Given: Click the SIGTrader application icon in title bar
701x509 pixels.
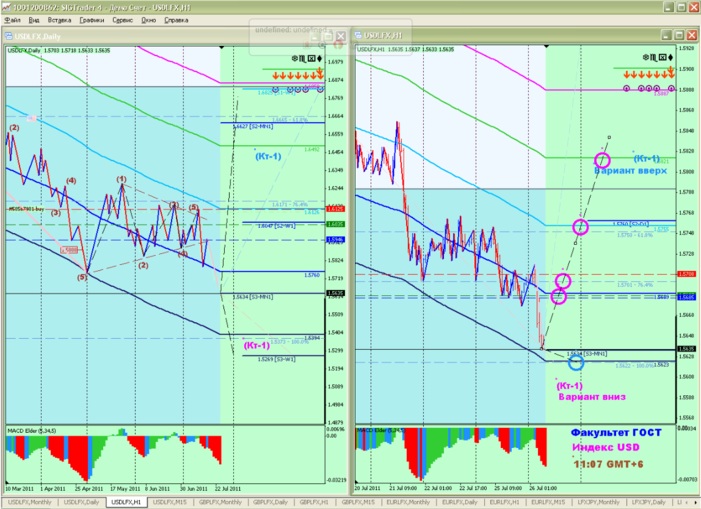Looking at the screenshot, I should pos(6,7).
